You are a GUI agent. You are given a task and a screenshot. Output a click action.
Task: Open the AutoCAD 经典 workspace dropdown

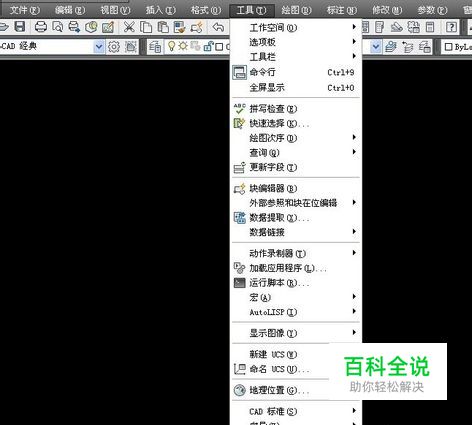click(99, 47)
